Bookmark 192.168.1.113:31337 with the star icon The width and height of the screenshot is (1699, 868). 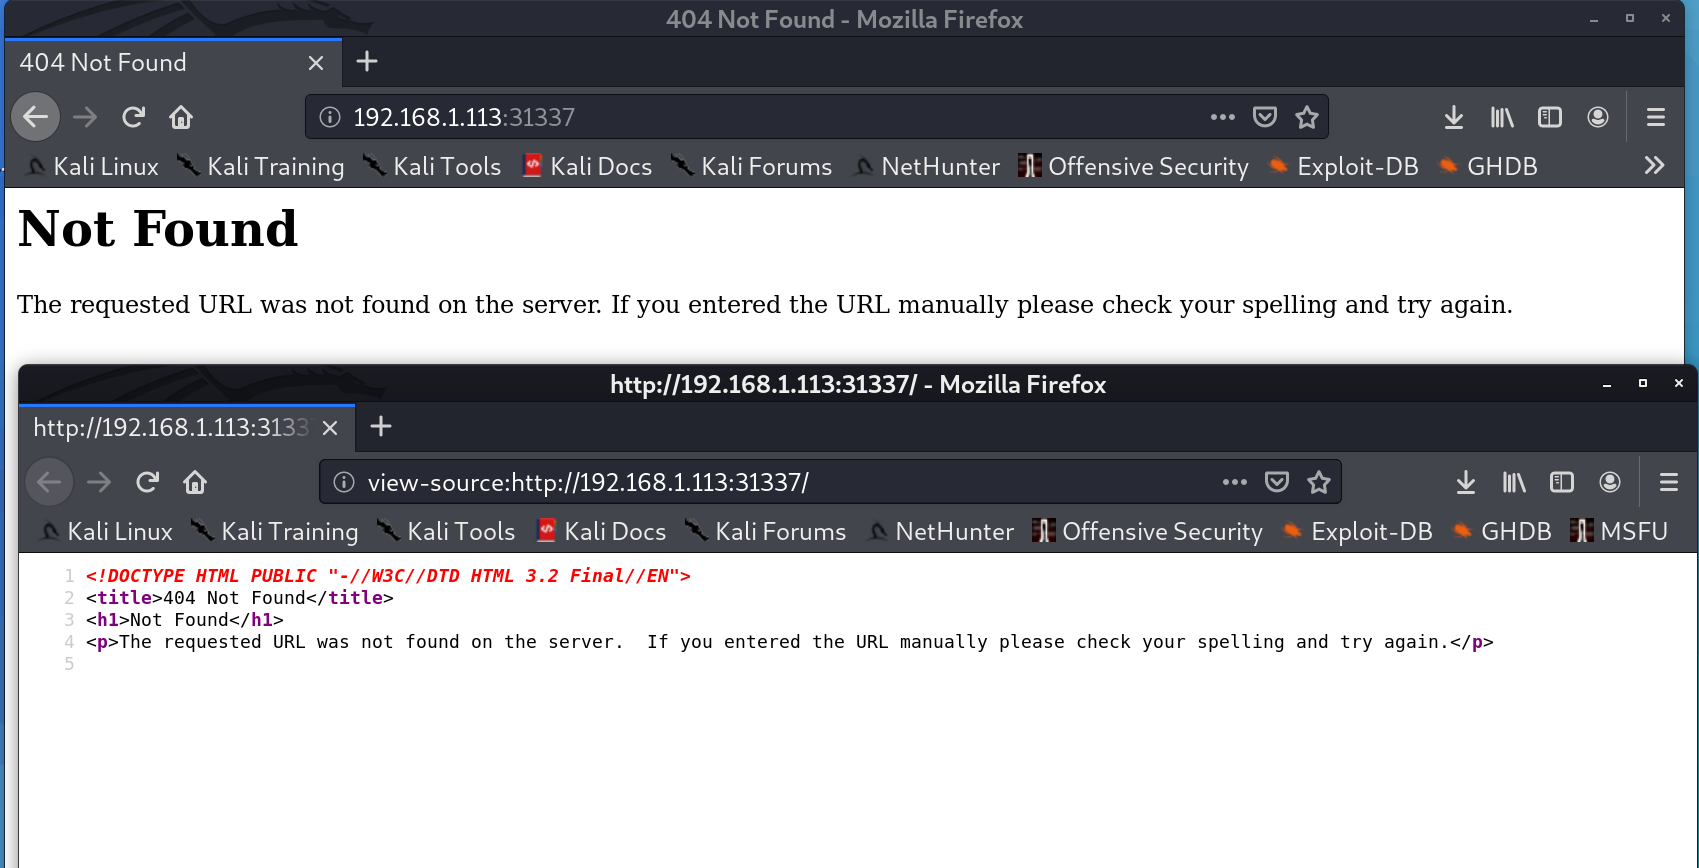pos(1306,117)
